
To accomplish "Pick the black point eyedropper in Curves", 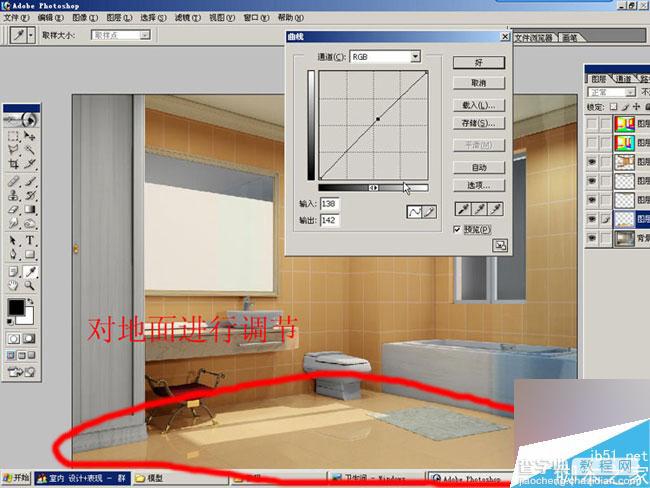I will tap(463, 209).
